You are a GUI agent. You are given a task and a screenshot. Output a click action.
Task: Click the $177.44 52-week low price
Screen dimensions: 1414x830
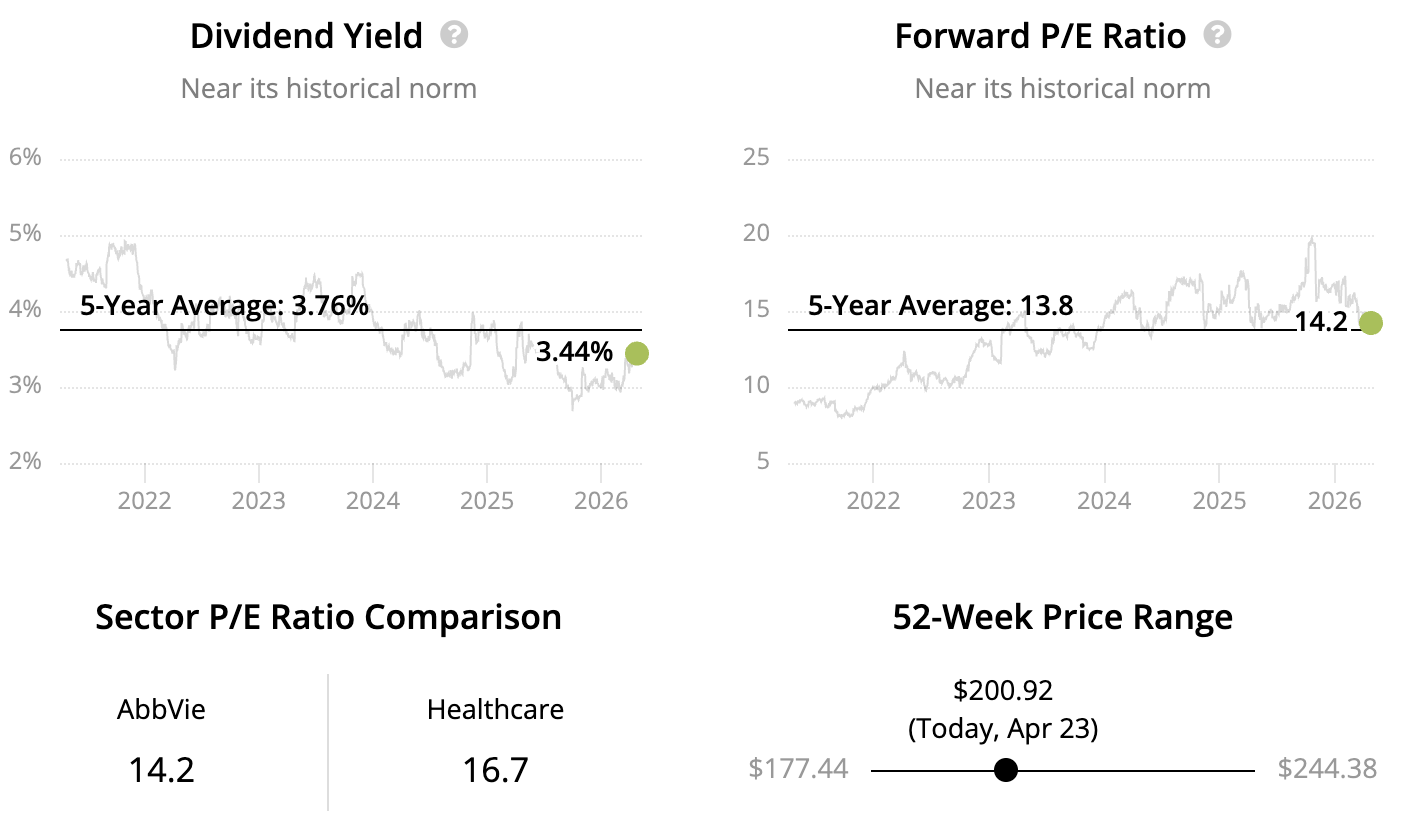pos(798,769)
